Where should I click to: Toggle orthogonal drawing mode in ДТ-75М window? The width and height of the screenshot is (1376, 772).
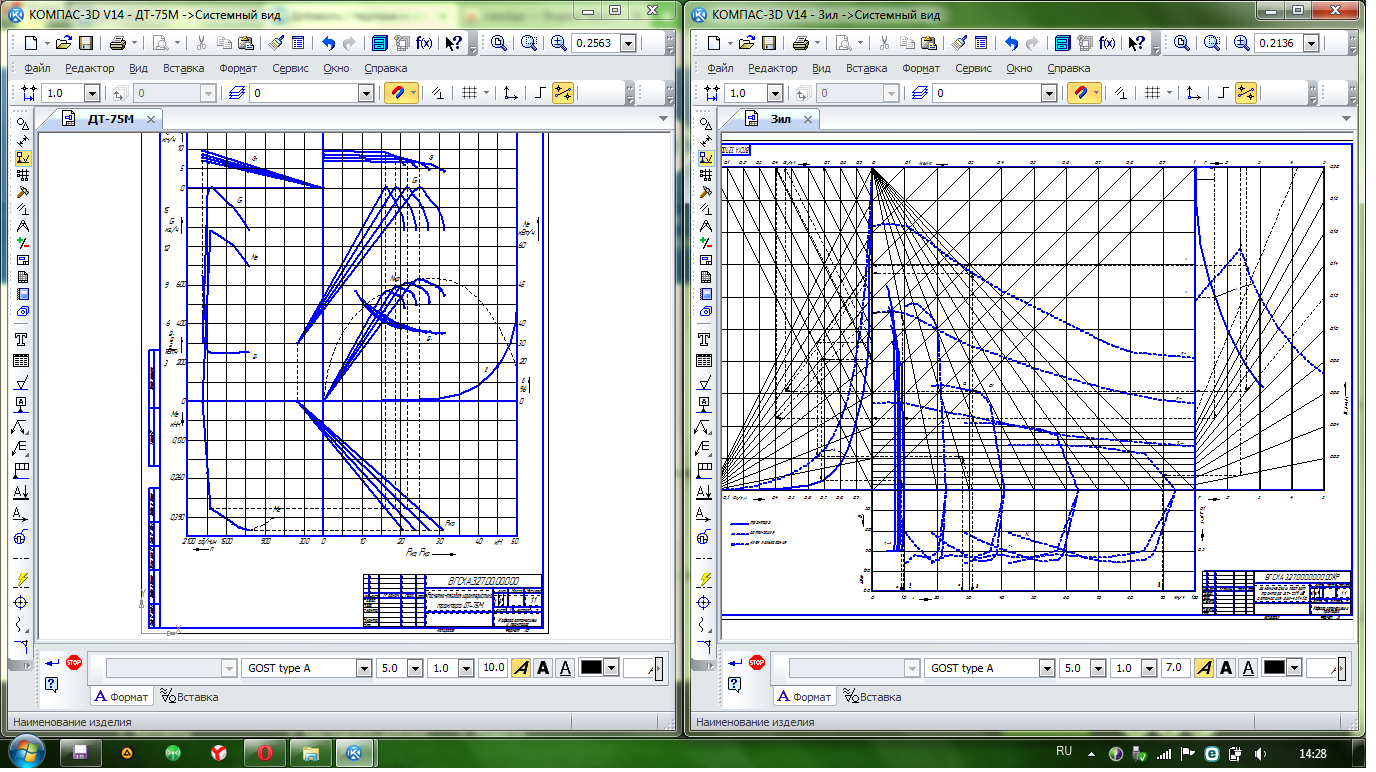click(x=540, y=92)
